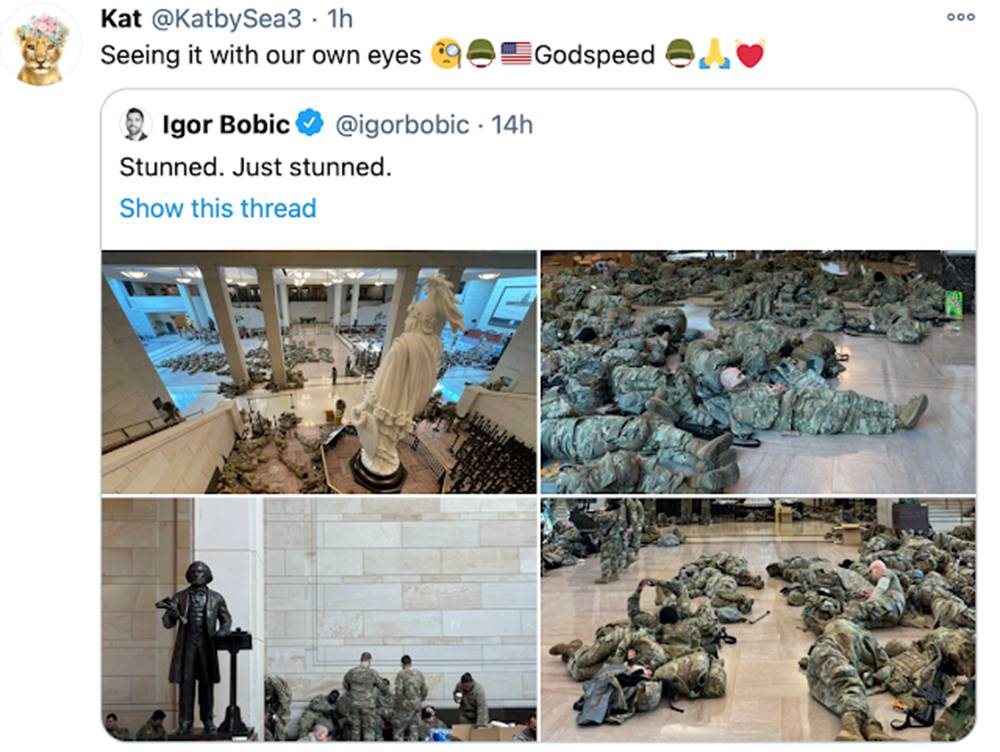This screenshot has width=1000, height=752.
Task: Click Kat's lion profile avatar
Action: 42,46
